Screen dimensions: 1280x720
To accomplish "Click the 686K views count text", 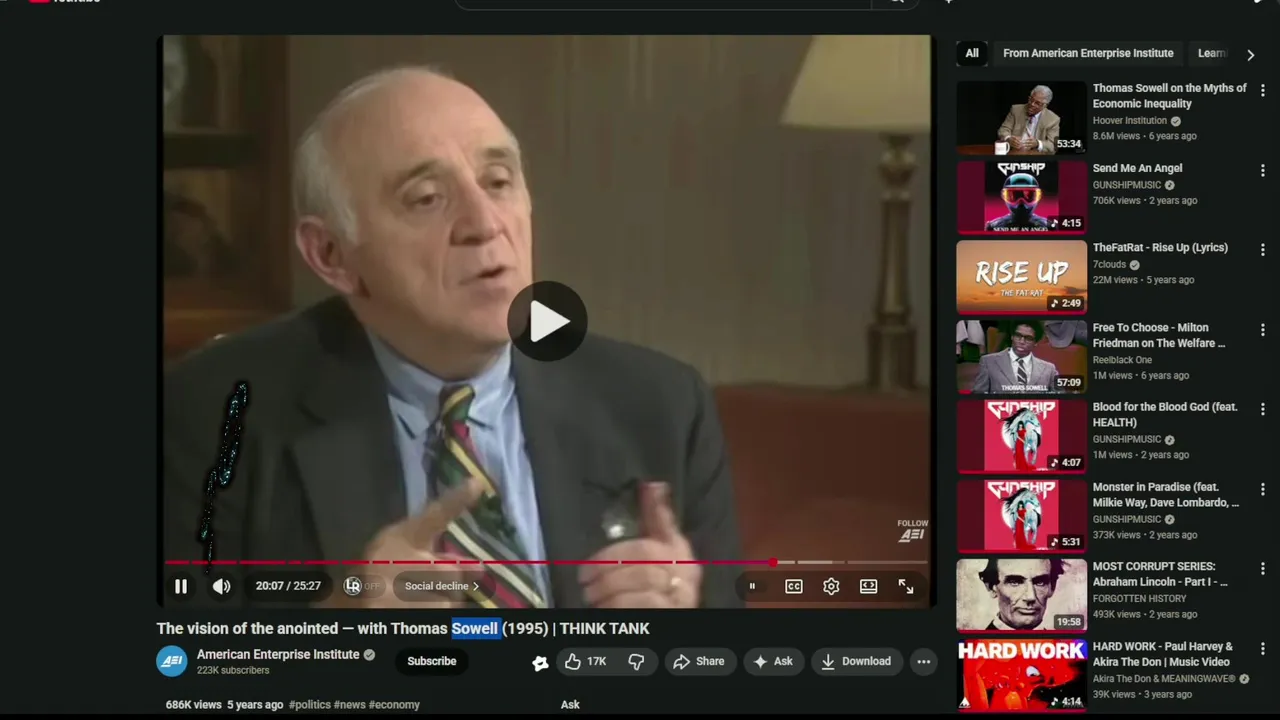I will pos(193,705).
